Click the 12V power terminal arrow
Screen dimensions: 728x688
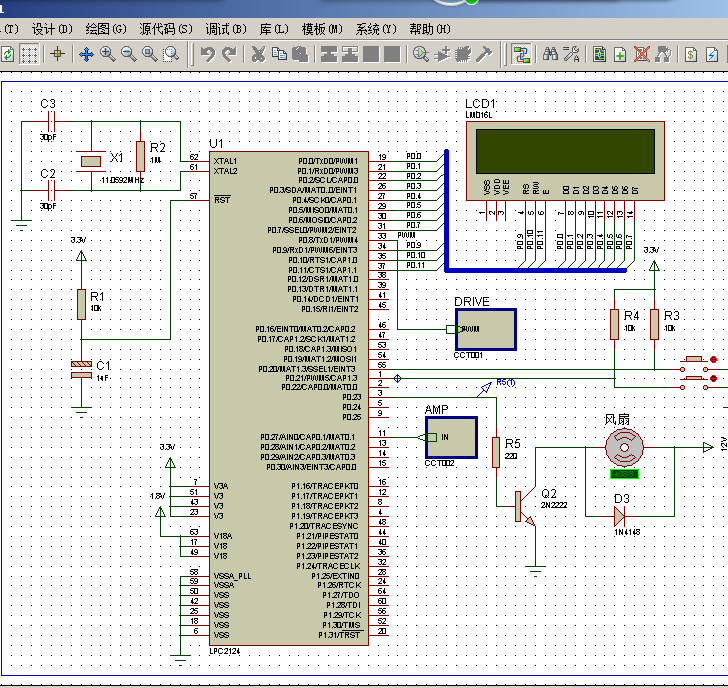[708, 448]
